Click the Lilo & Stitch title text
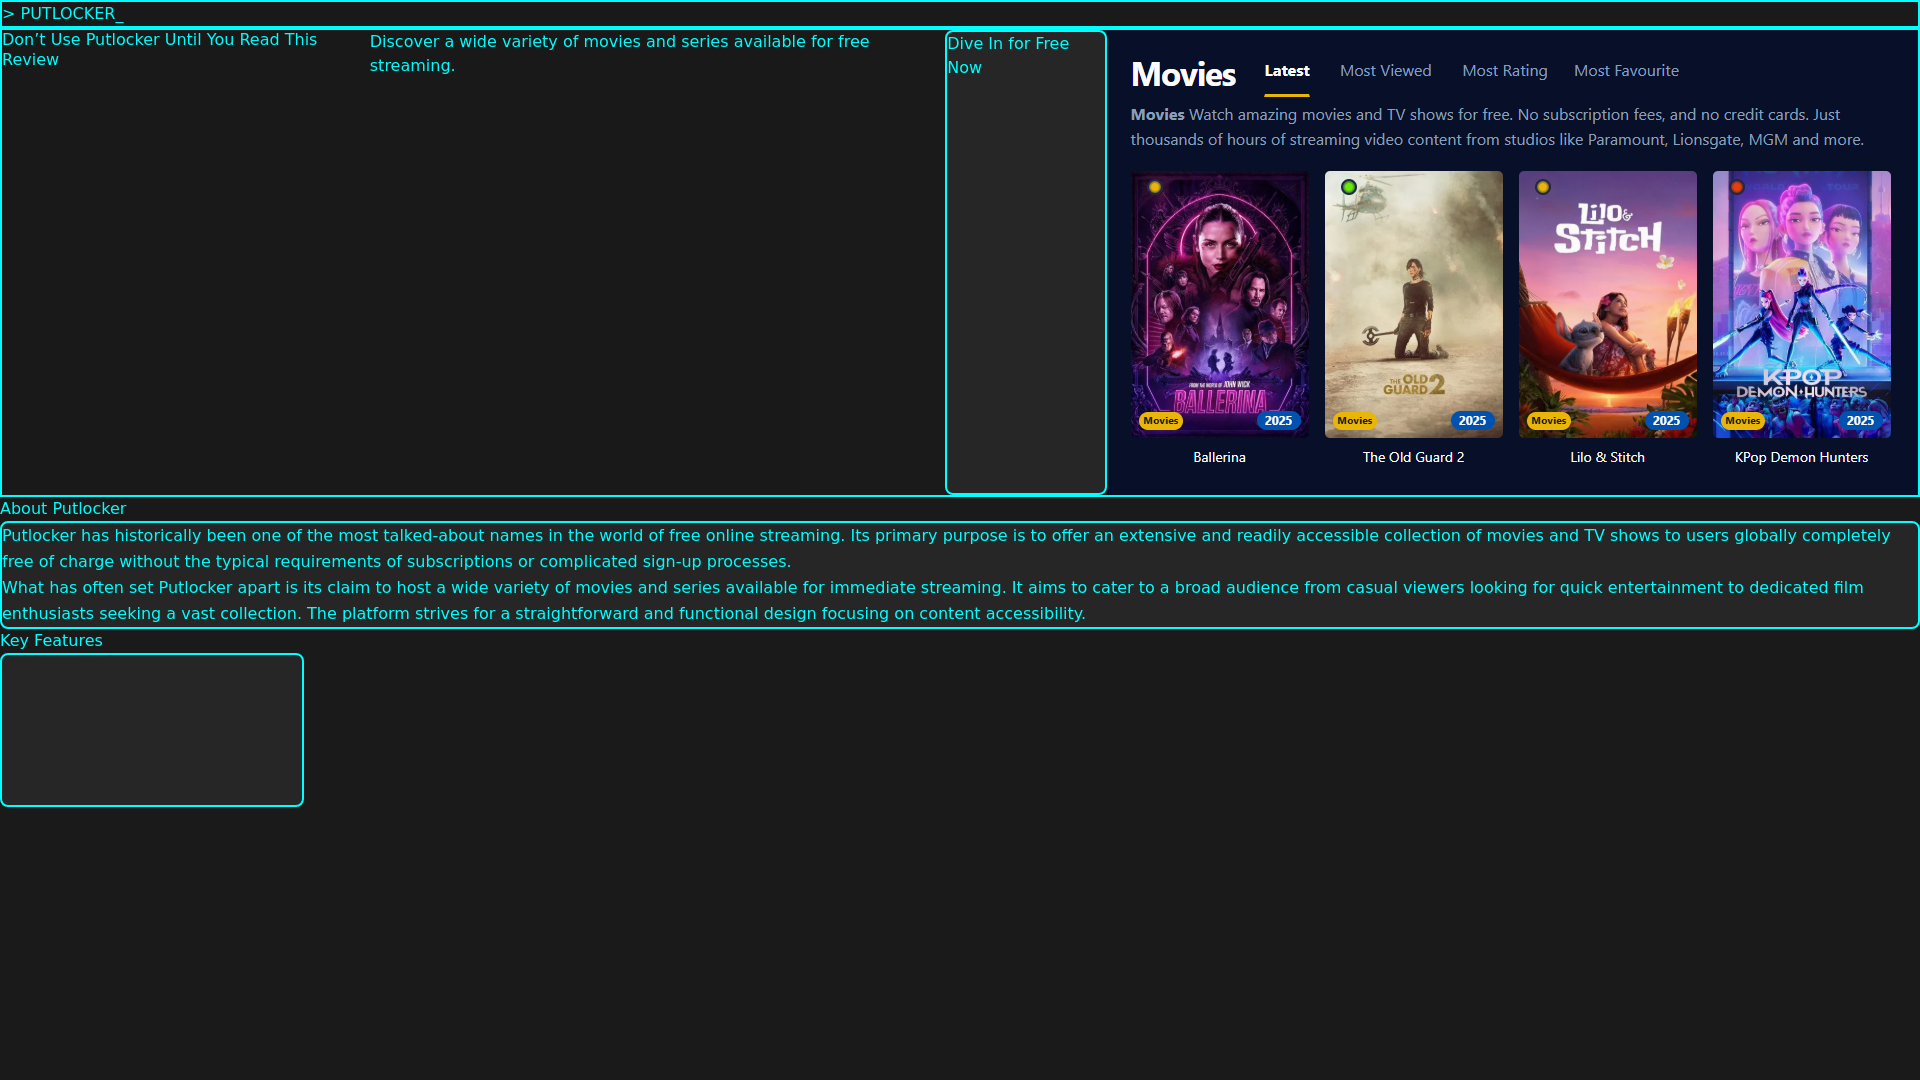 [1608, 457]
